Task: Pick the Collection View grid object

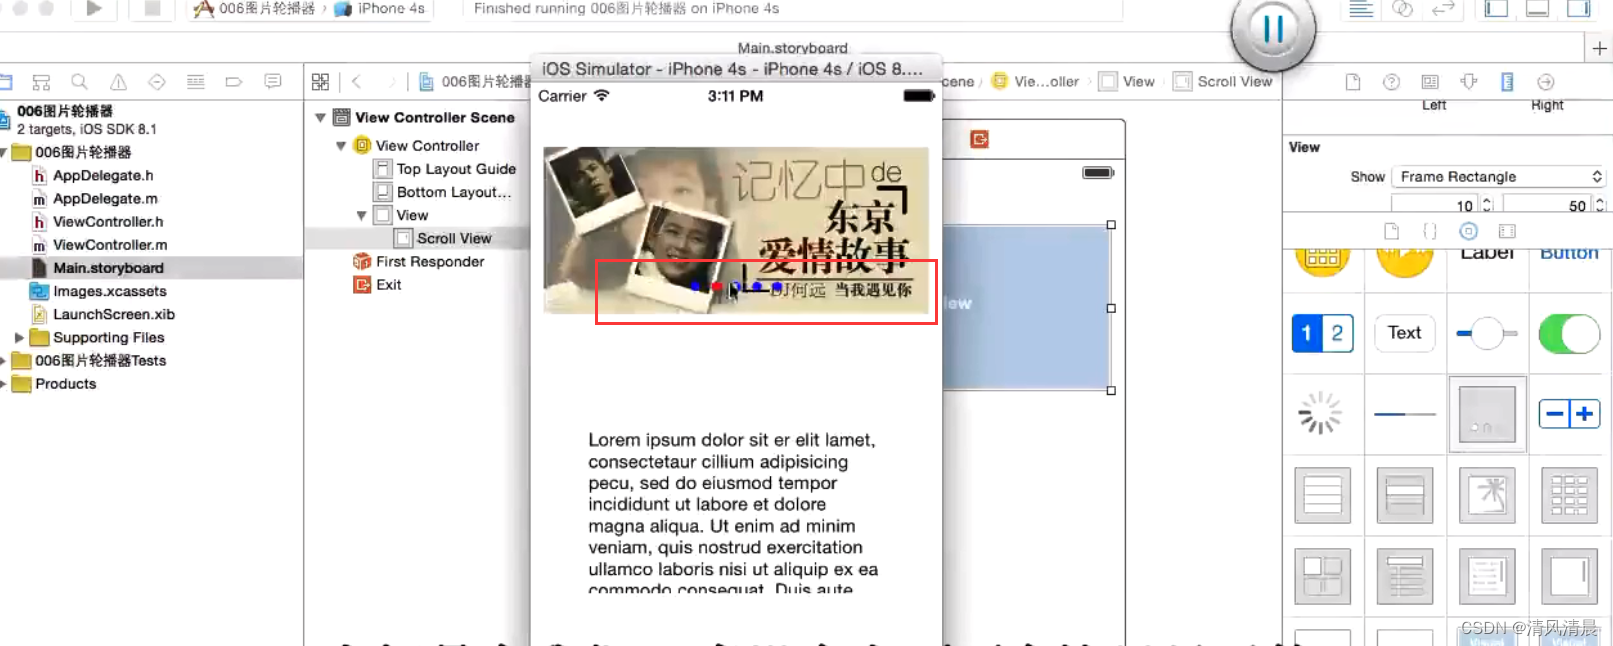Action: 1569,495
